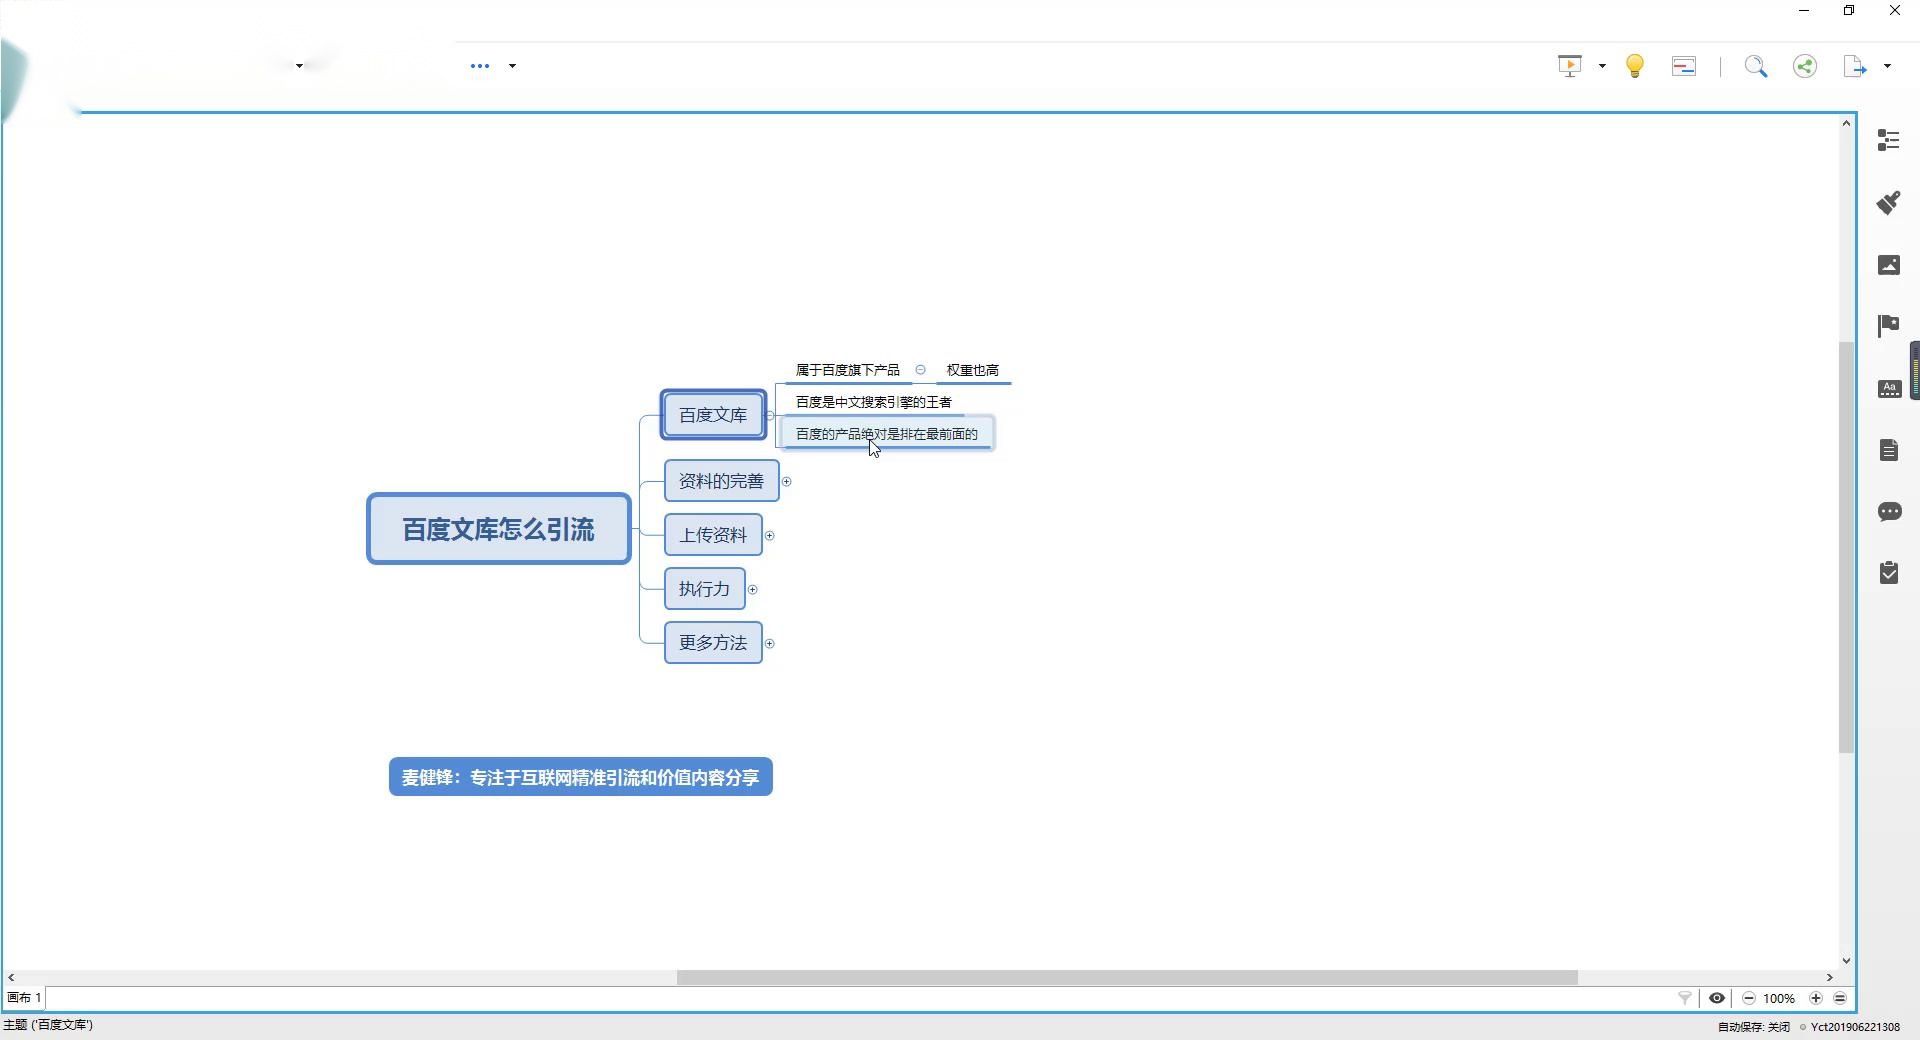Expand the 资料的完善 topic
1920x1040 pixels.
pos(786,482)
